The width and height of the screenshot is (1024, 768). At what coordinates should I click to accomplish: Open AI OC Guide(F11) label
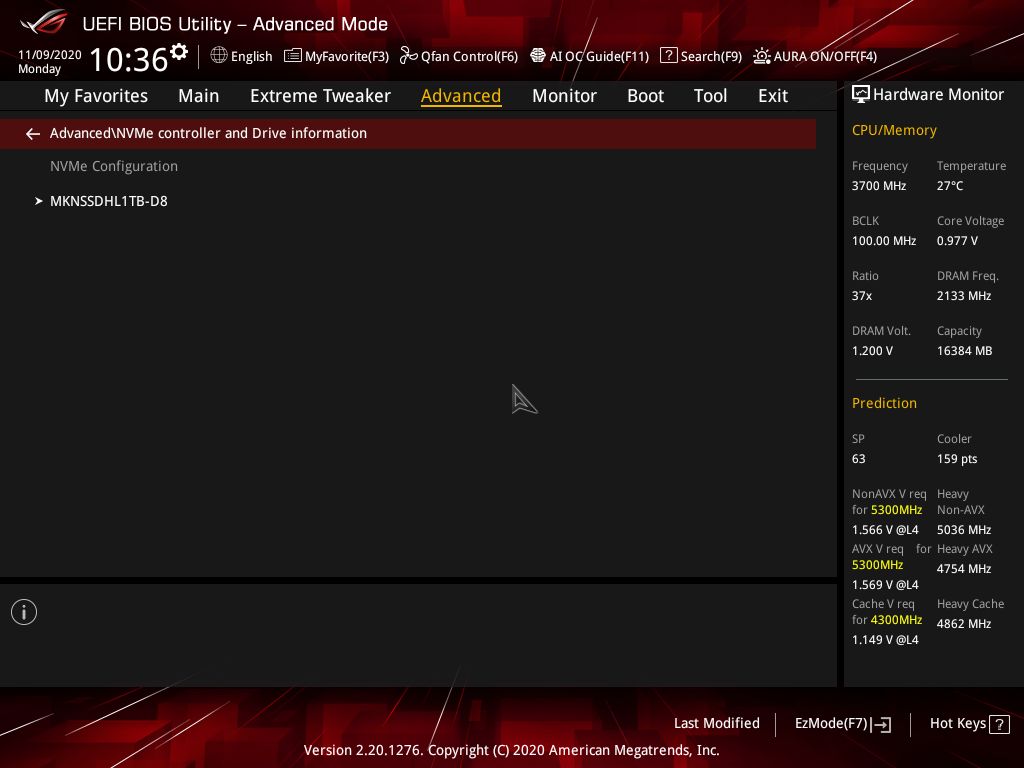599,57
